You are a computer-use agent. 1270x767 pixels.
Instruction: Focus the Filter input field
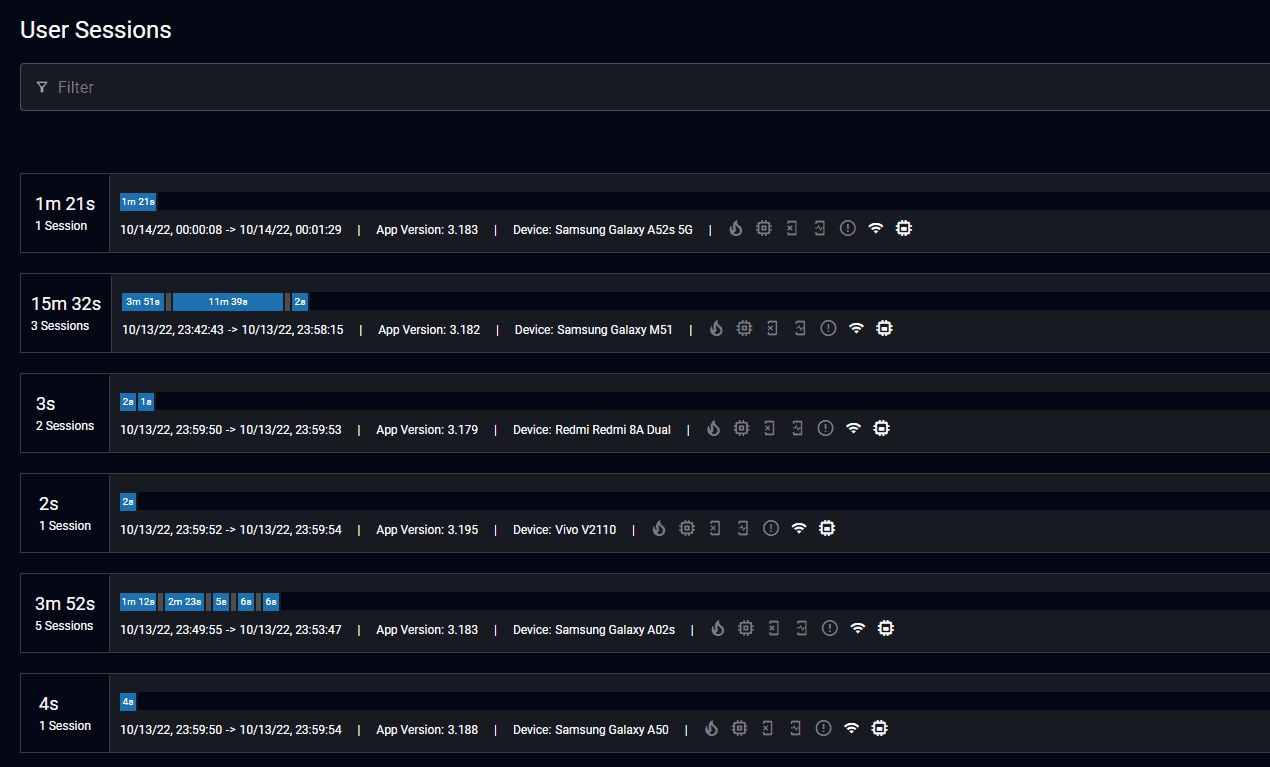pos(645,87)
